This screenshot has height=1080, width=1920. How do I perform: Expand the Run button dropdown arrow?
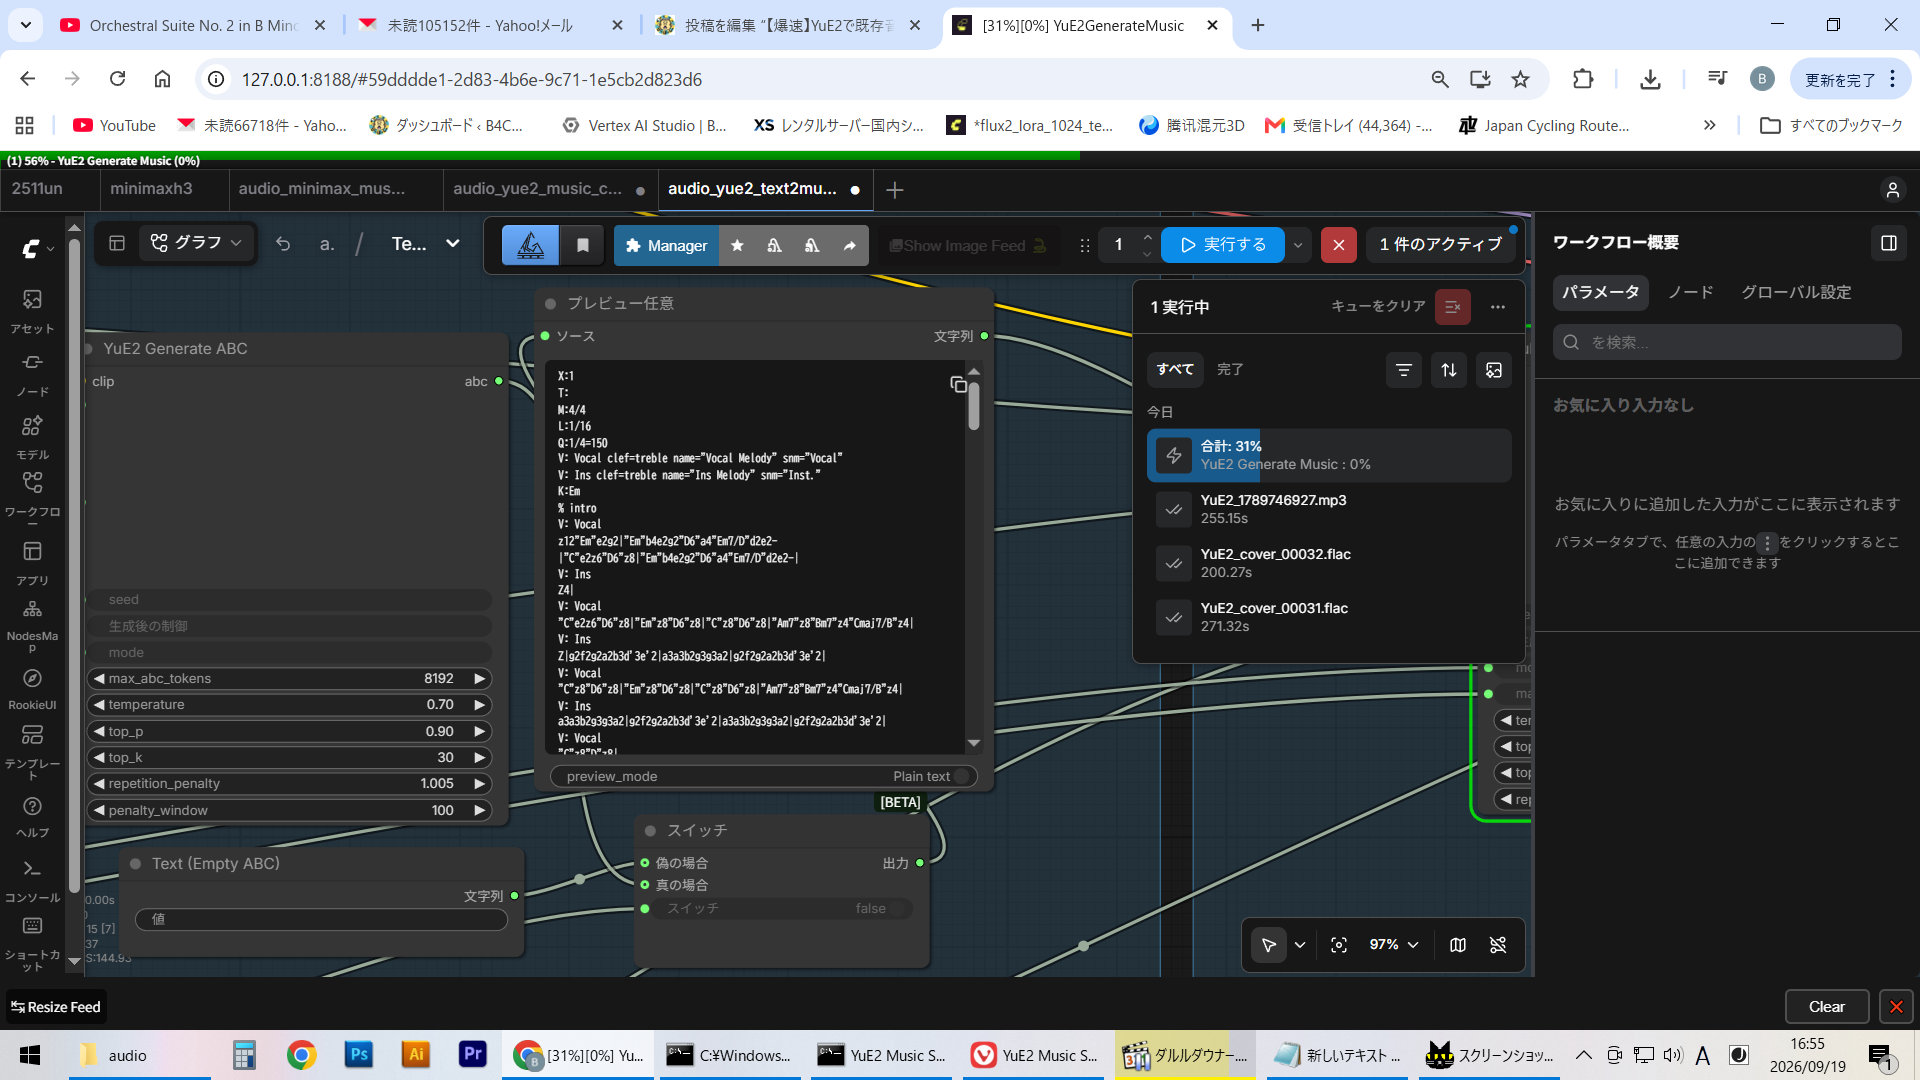point(1298,245)
